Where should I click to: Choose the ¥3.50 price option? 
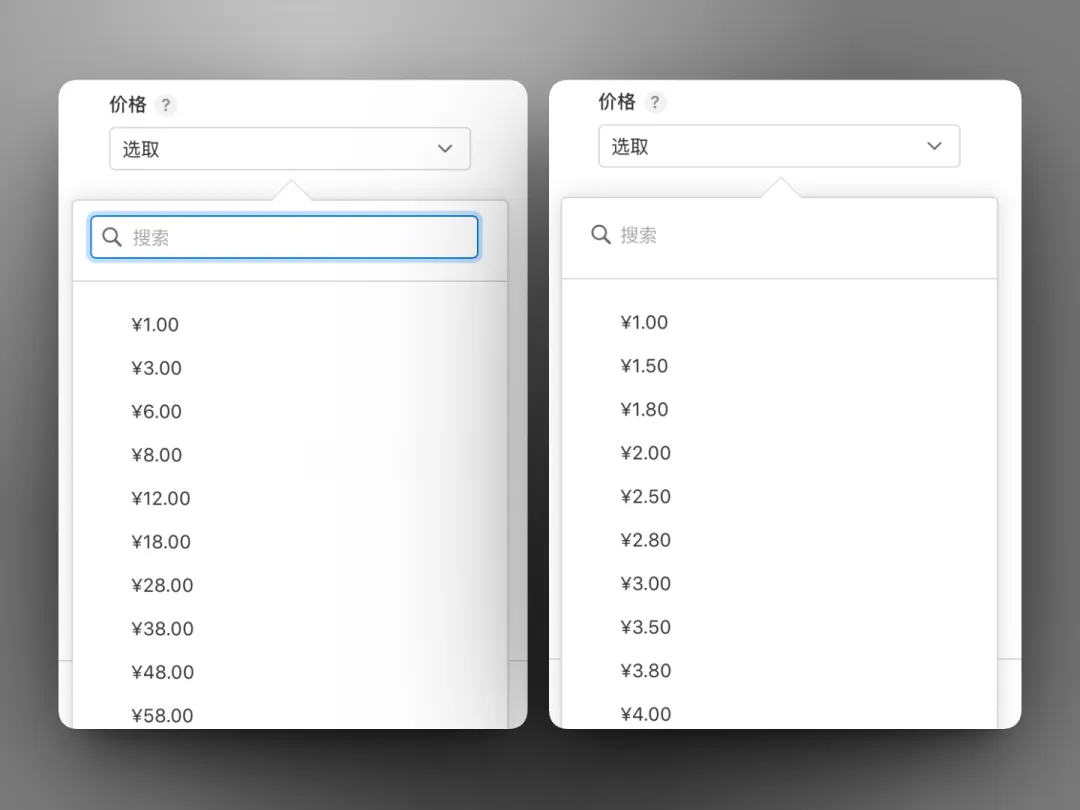click(x=645, y=627)
